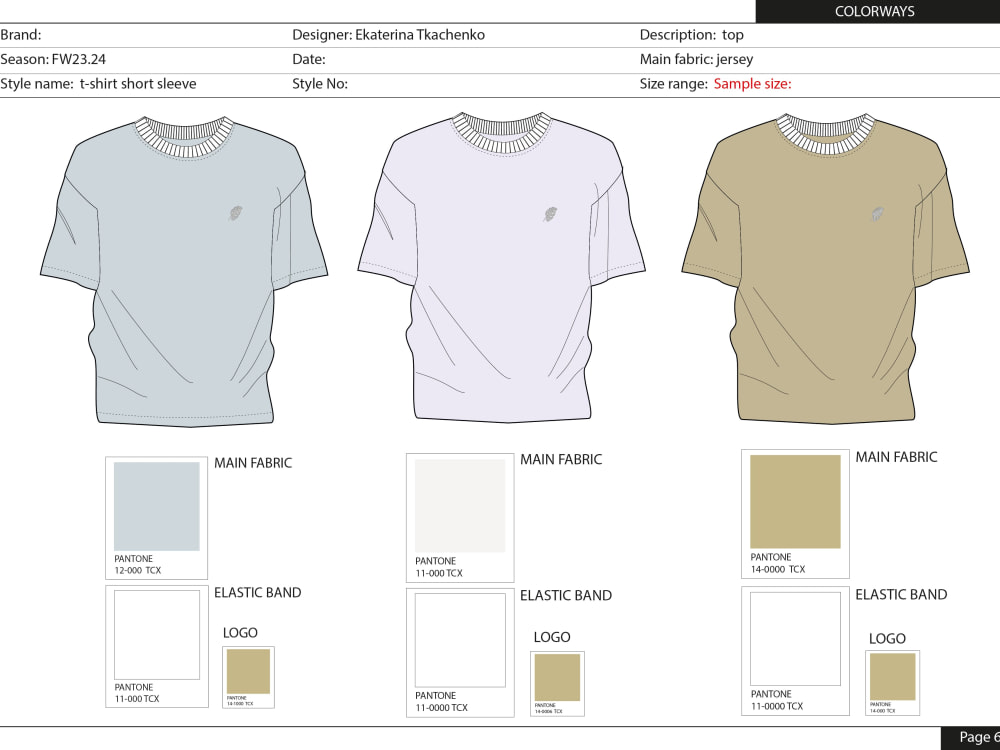Viewport: 1000px width, 750px height.
Task: Click the leaf logo on grey-blue t-shirt
Action: pos(235,214)
